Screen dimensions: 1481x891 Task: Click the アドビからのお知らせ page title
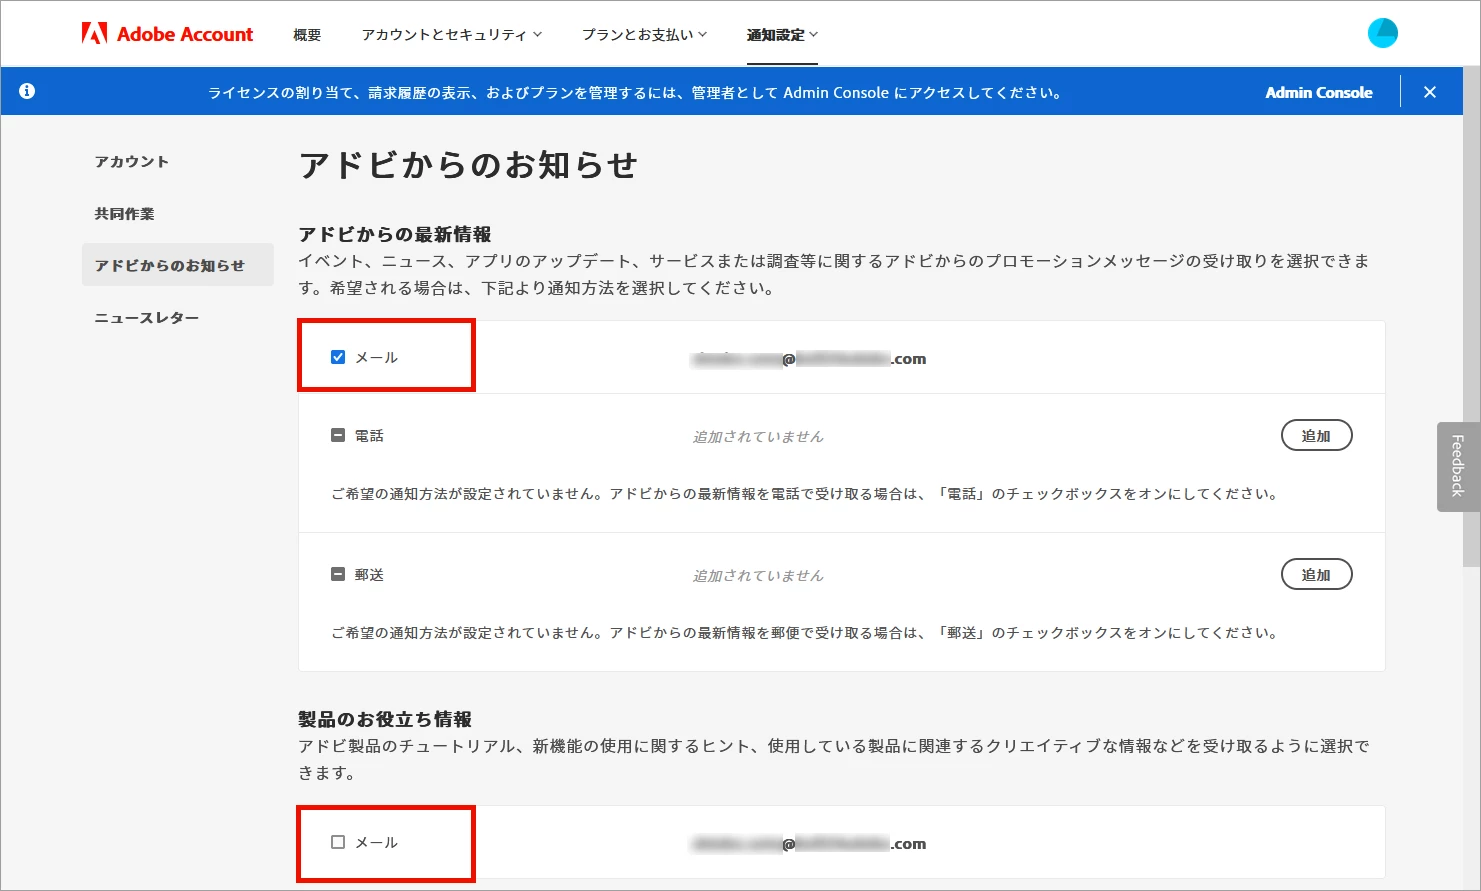[468, 165]
